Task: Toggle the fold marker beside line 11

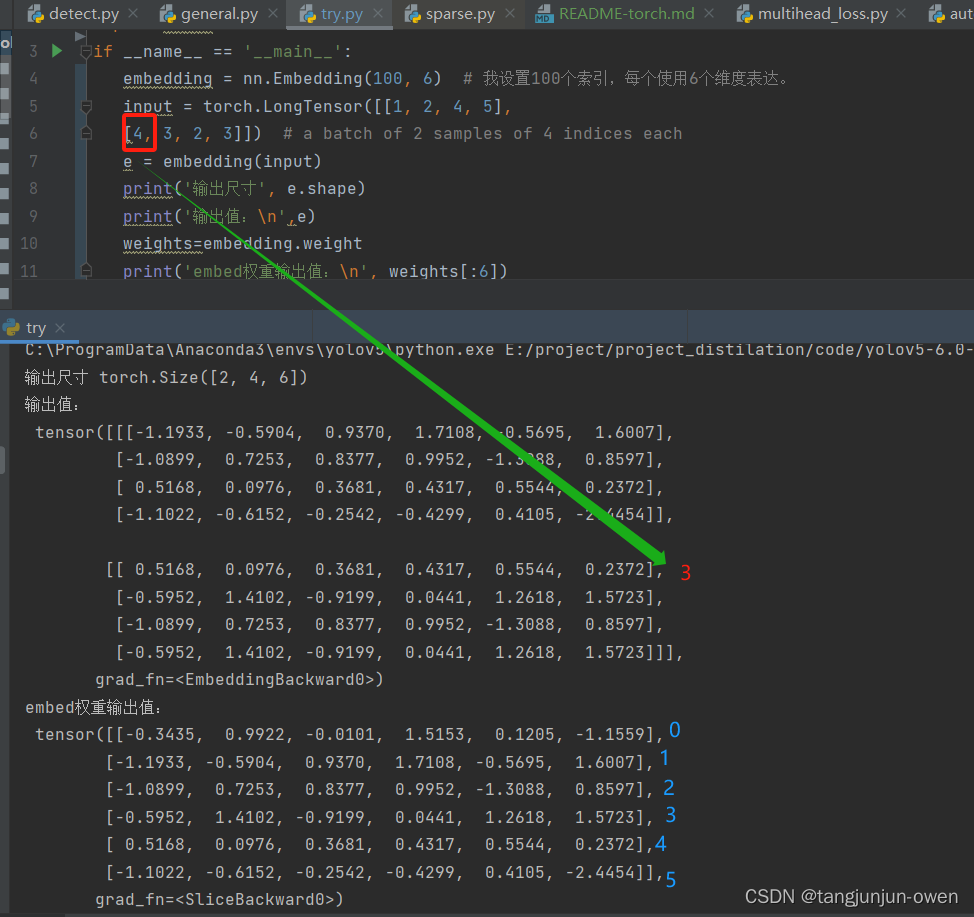Action: (x=86, y=271)
